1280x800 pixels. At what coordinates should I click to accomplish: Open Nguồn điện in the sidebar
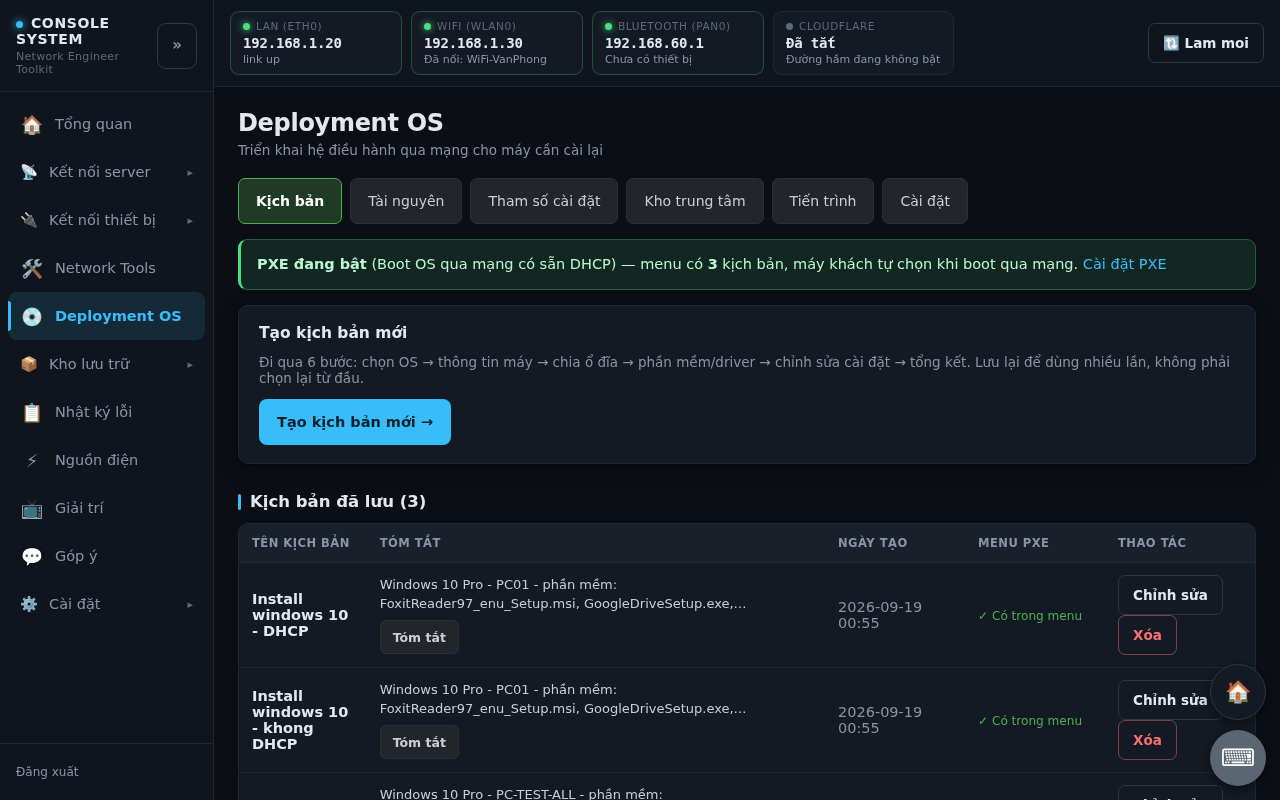click(x=107, y=460)
